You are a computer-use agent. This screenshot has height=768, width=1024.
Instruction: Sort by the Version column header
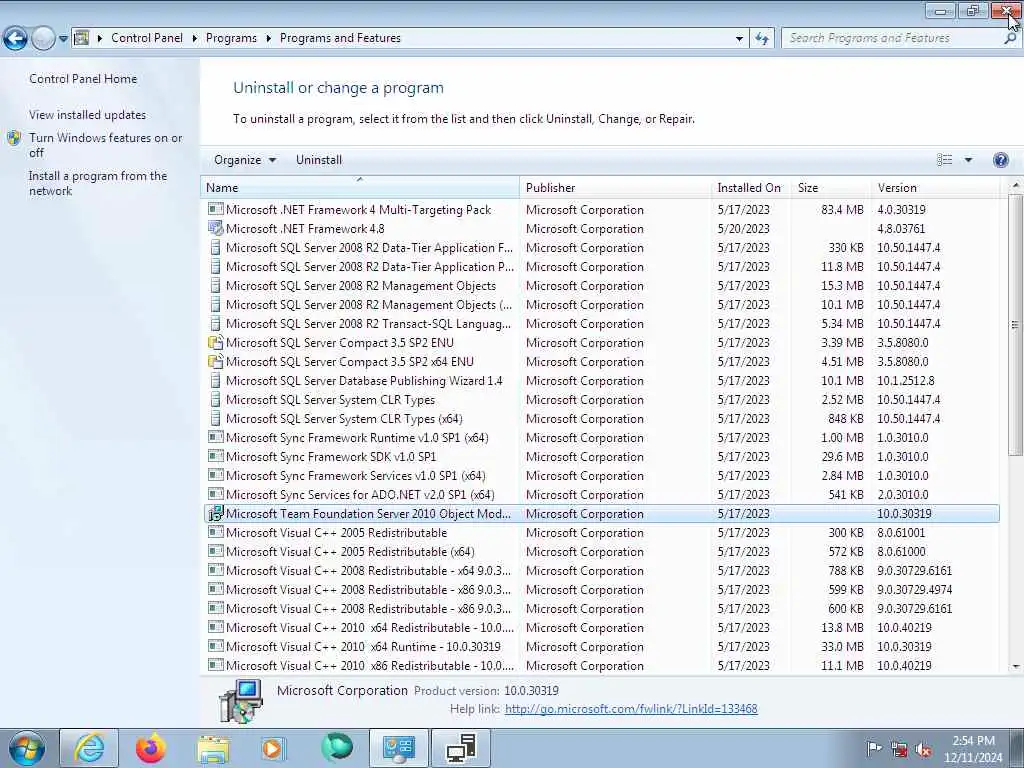[935, 187]
